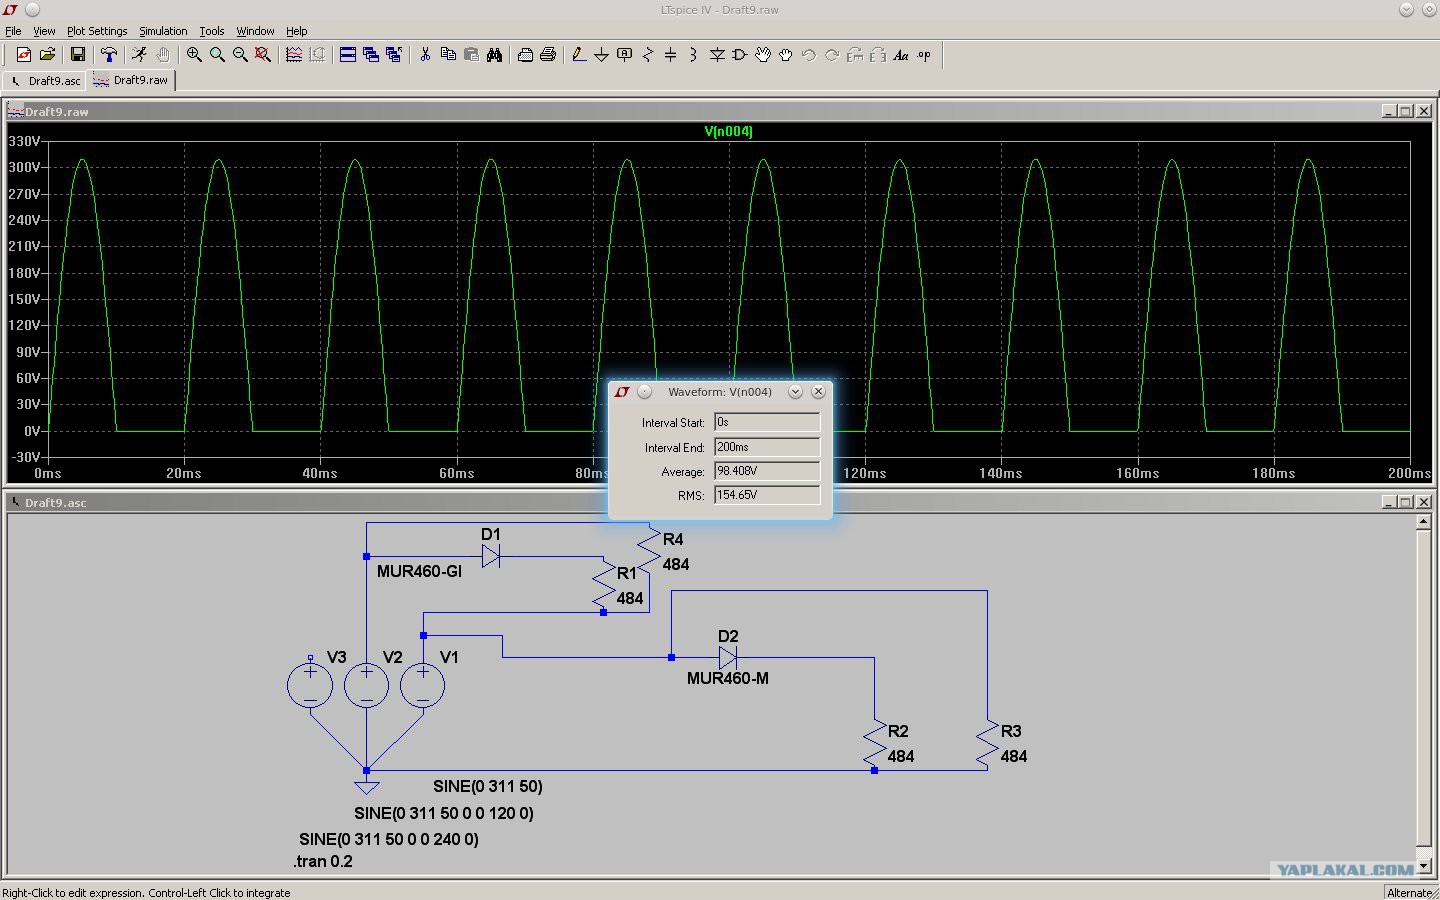Click the Tile Windows icon
Image resolution: width=1440 pixels, height=900 pixels.
347,55
